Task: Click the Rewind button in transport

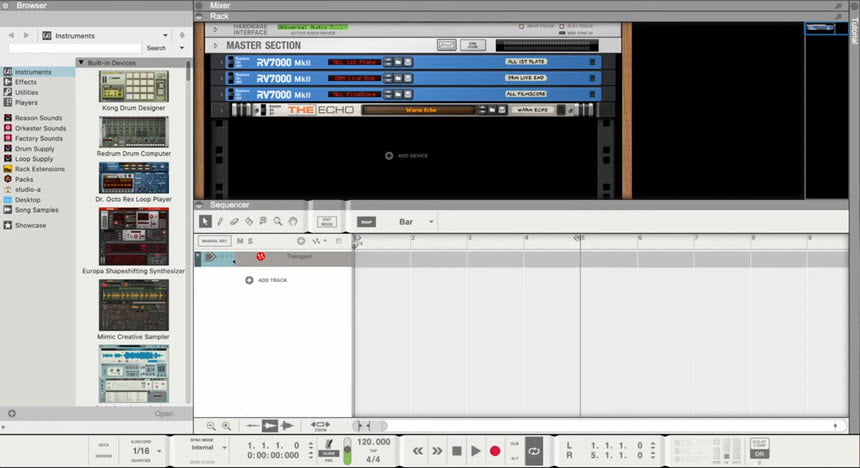Action: 417,451
